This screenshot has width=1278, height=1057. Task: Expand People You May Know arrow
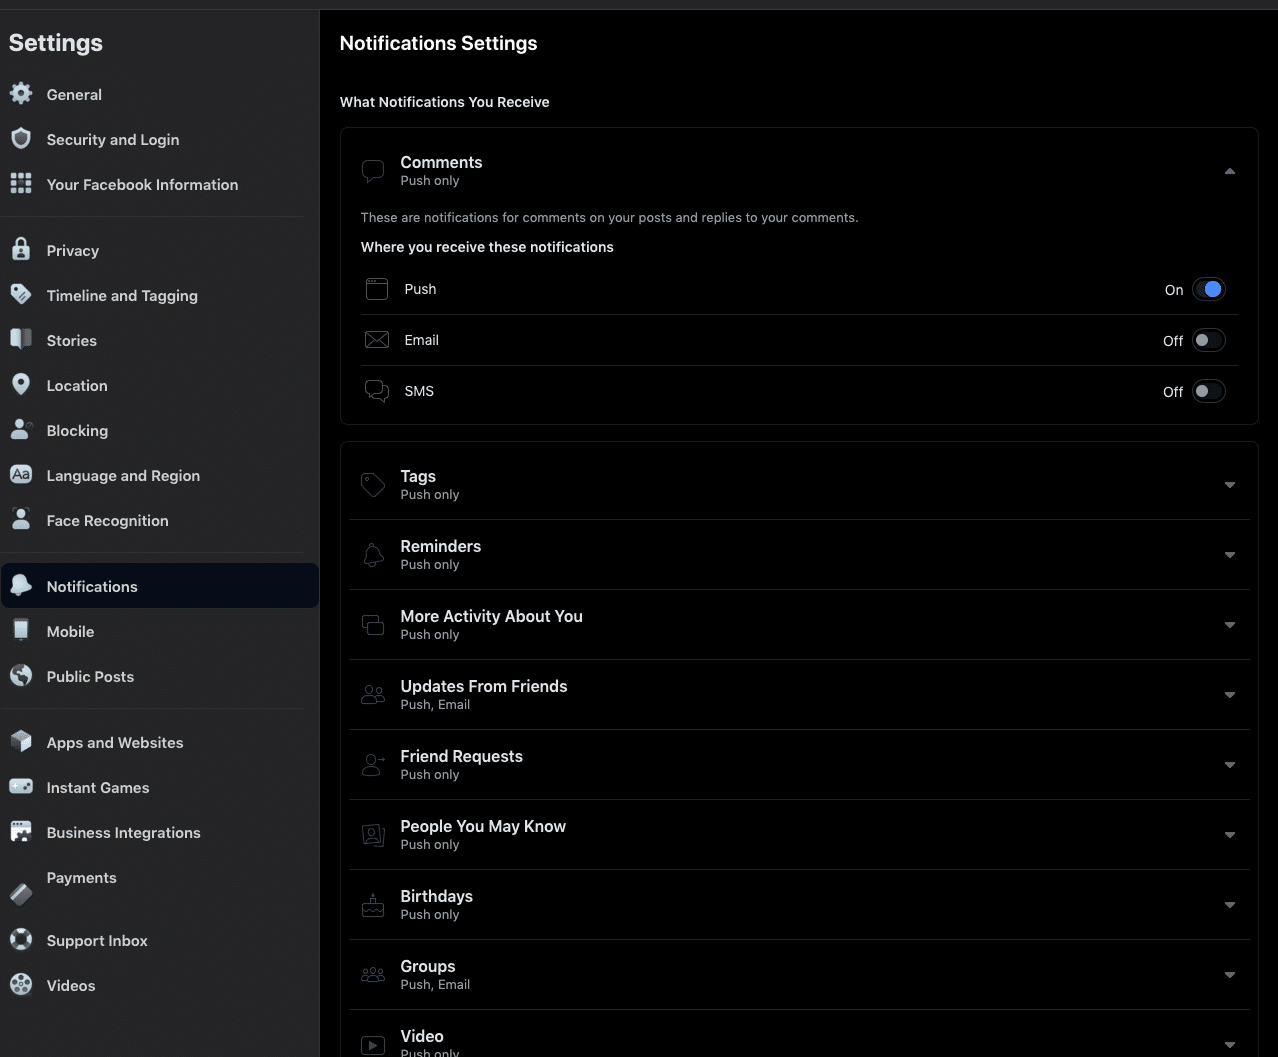tap(1230, 835)
